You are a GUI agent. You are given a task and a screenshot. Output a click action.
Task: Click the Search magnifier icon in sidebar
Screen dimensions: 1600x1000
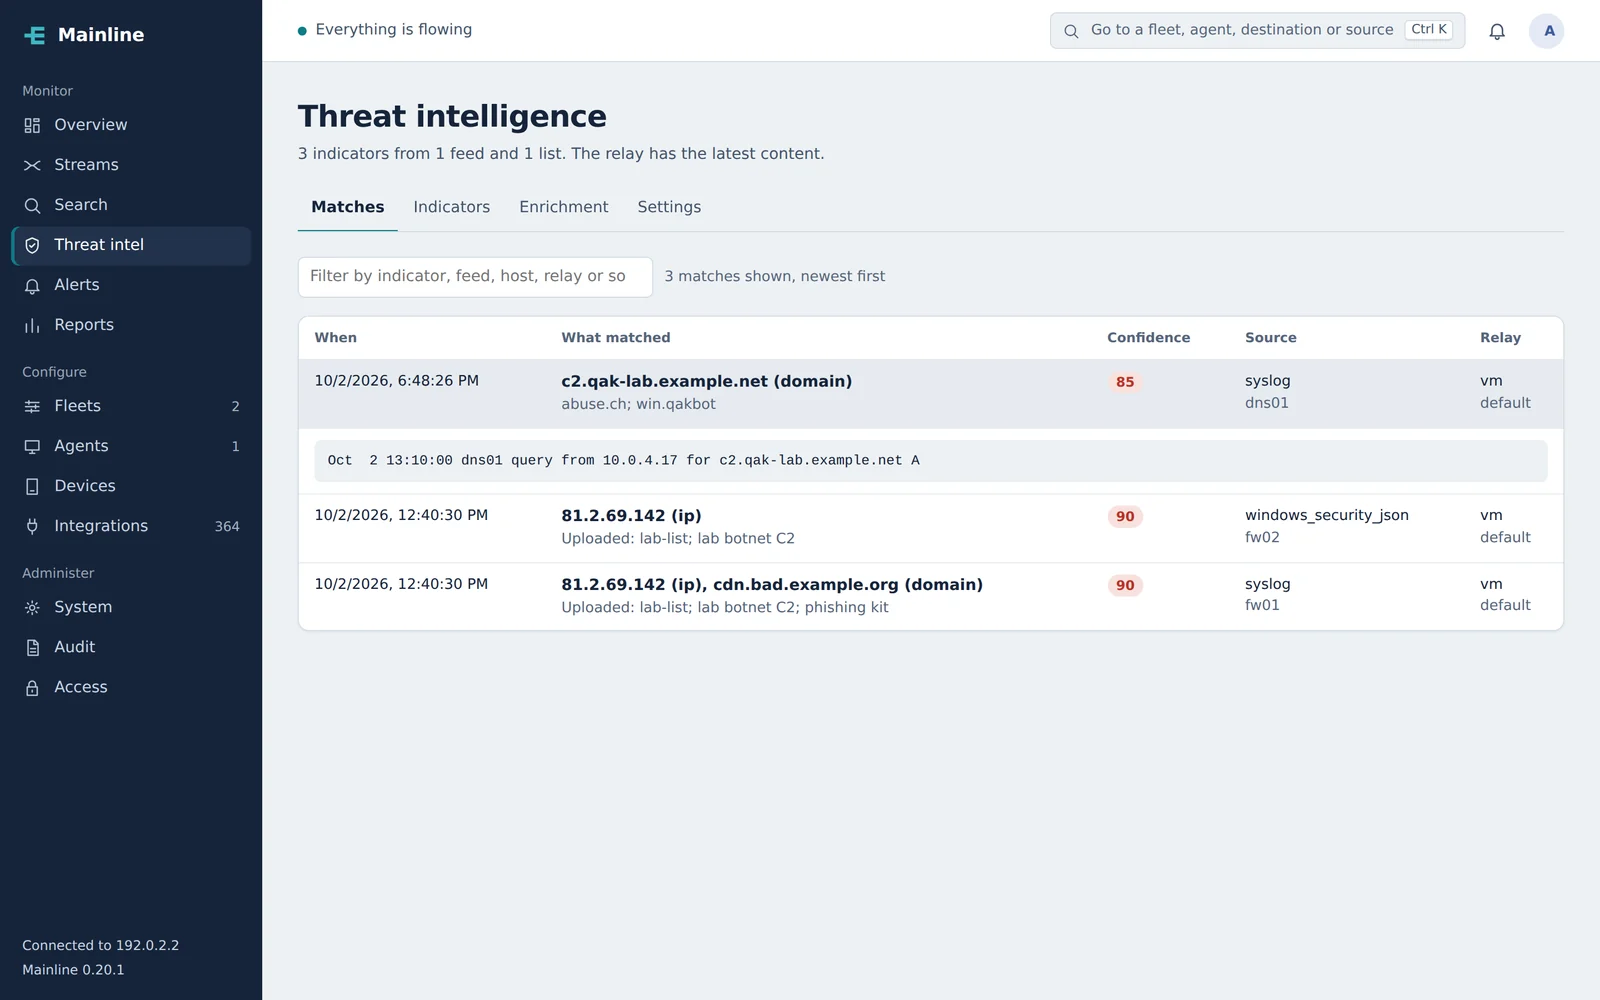click(x=32, y=205)
